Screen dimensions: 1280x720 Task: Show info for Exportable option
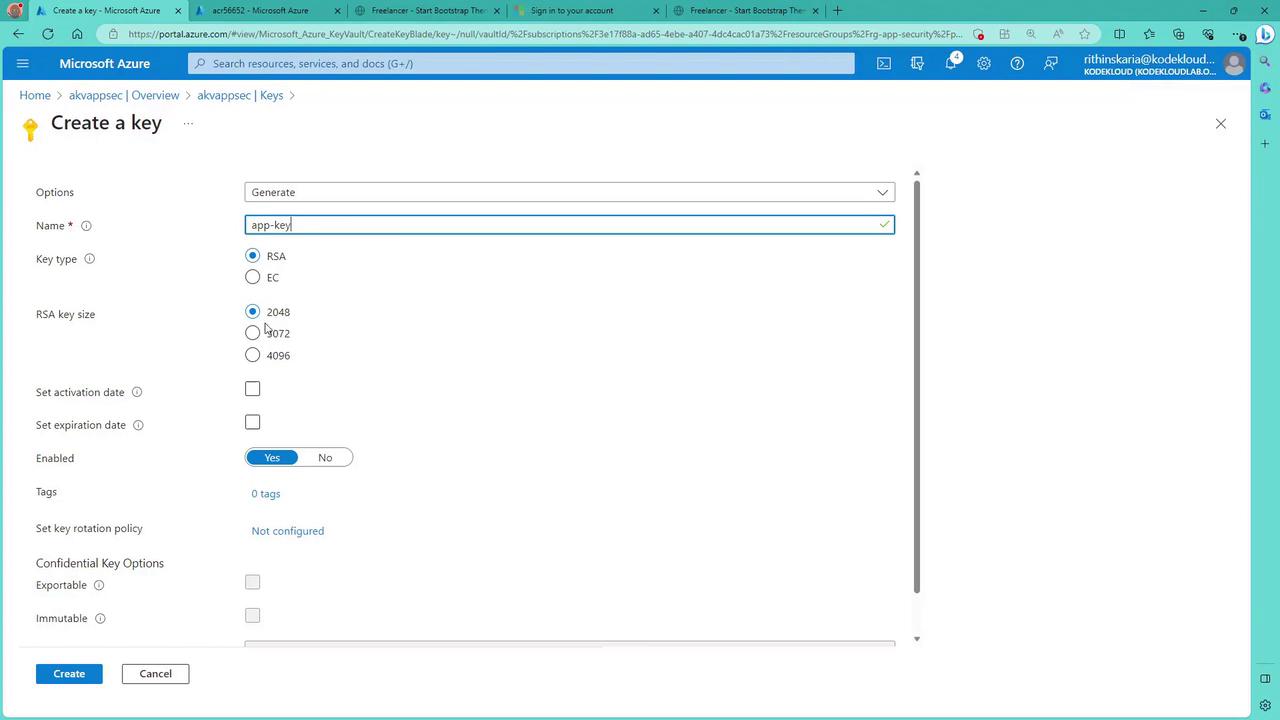pos(98,585)
